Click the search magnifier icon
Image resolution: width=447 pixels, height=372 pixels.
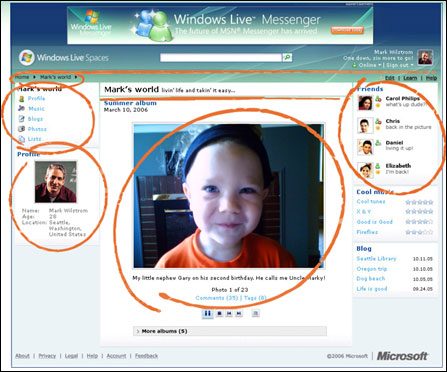287,57
